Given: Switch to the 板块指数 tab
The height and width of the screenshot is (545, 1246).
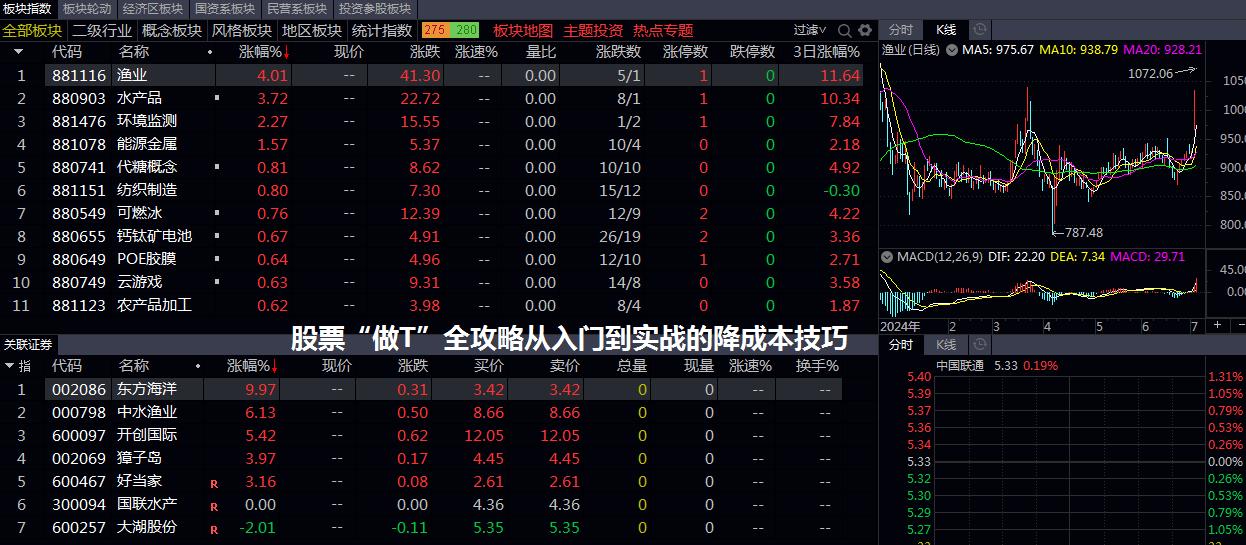Looking at the screenshot, I should 28,8.
